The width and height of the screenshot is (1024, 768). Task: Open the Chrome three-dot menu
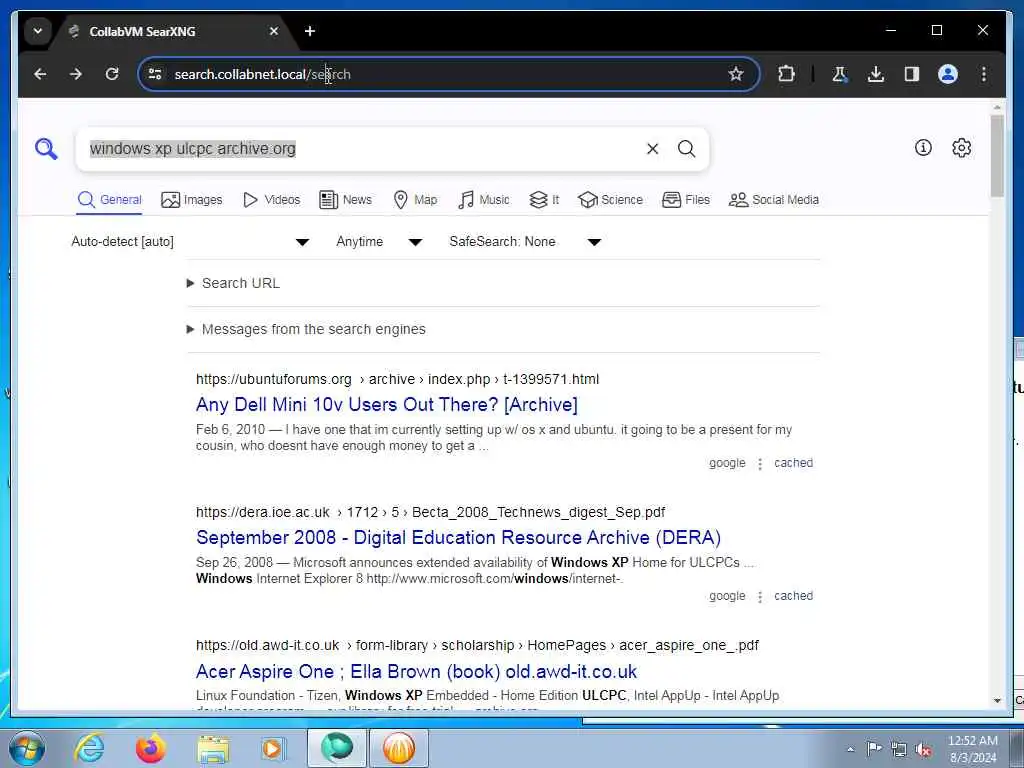pyautogui.click(x=984, y=74)
